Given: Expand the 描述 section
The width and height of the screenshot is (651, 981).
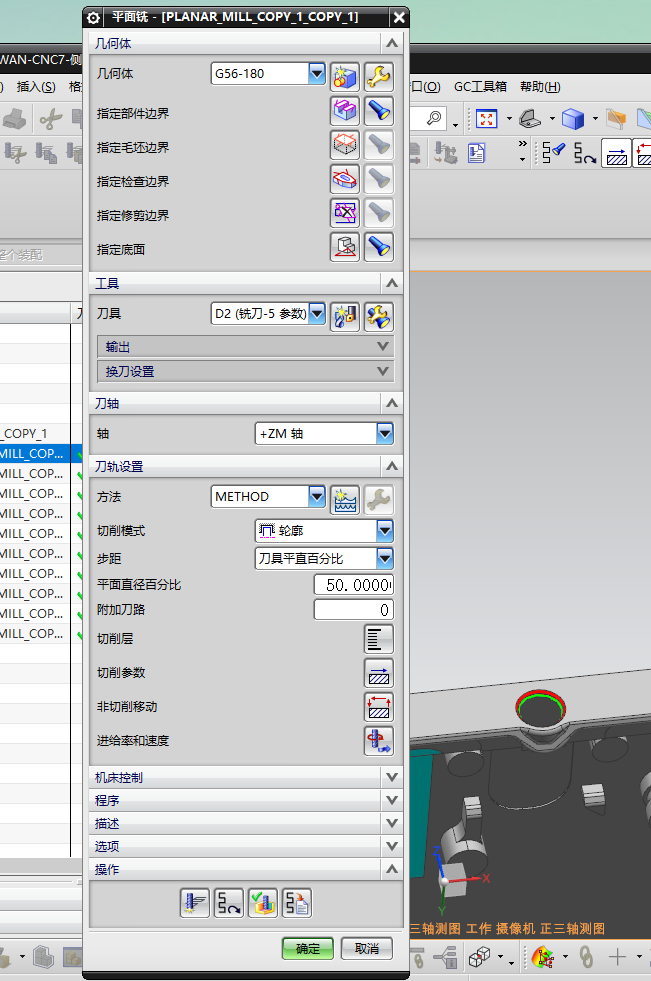Looking at the screenshot, I should 391,823.
